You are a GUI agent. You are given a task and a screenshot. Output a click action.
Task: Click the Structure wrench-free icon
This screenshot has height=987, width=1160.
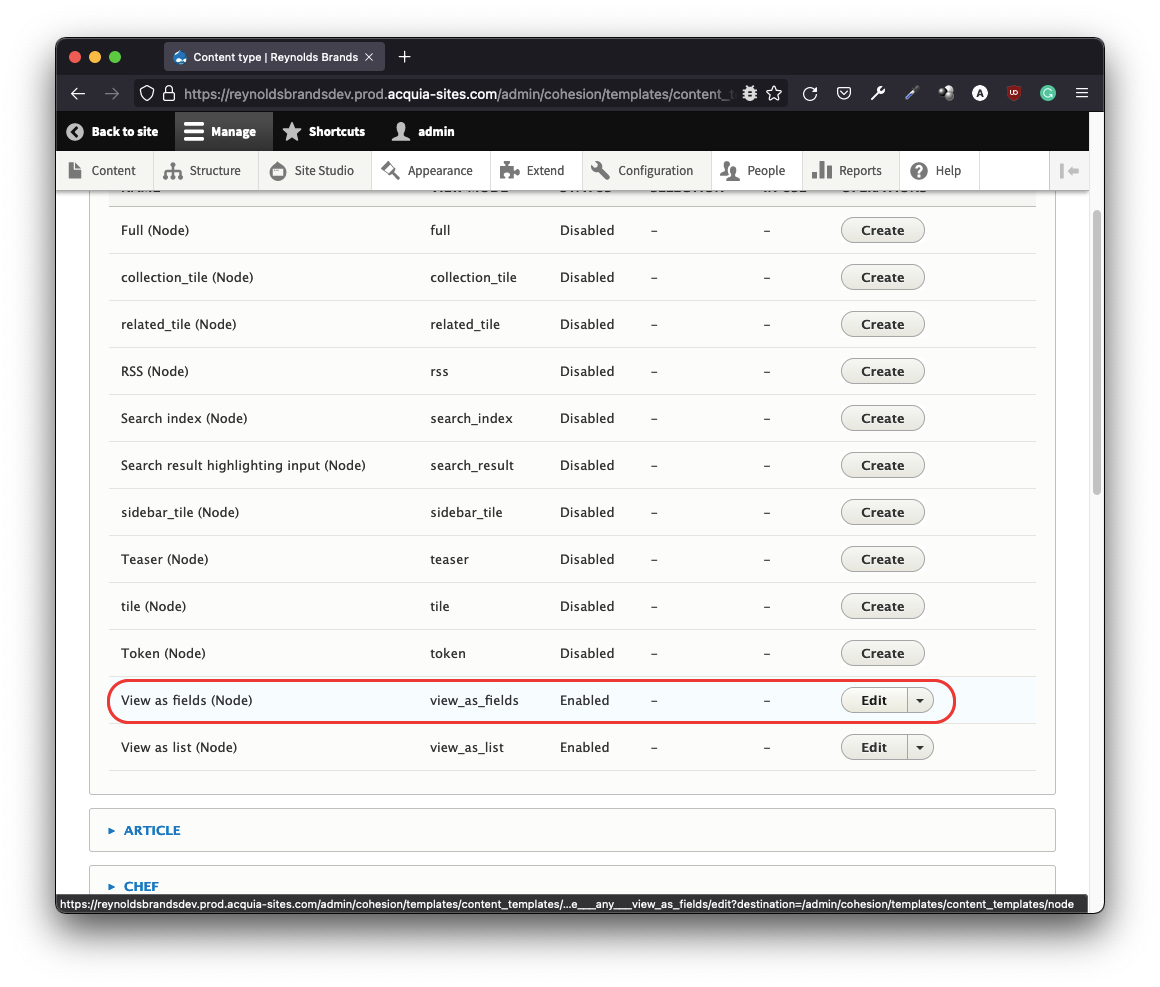pyautogui.click(x=175, y=170)
